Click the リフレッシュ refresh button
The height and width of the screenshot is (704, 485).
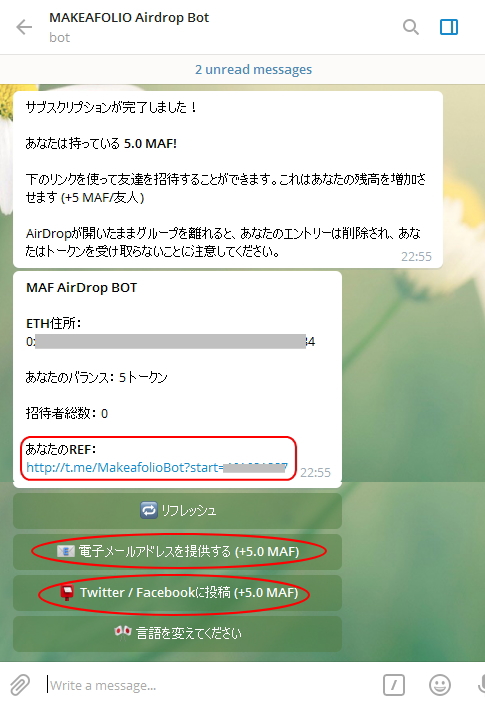[x=177, y=511]
